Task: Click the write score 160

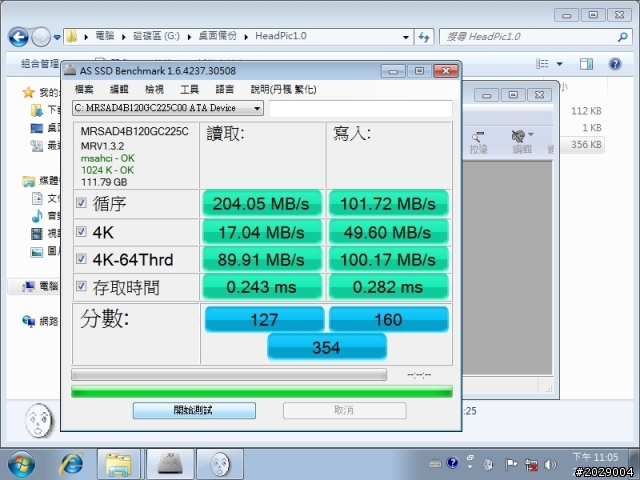Action: click(x=389, y=319)
